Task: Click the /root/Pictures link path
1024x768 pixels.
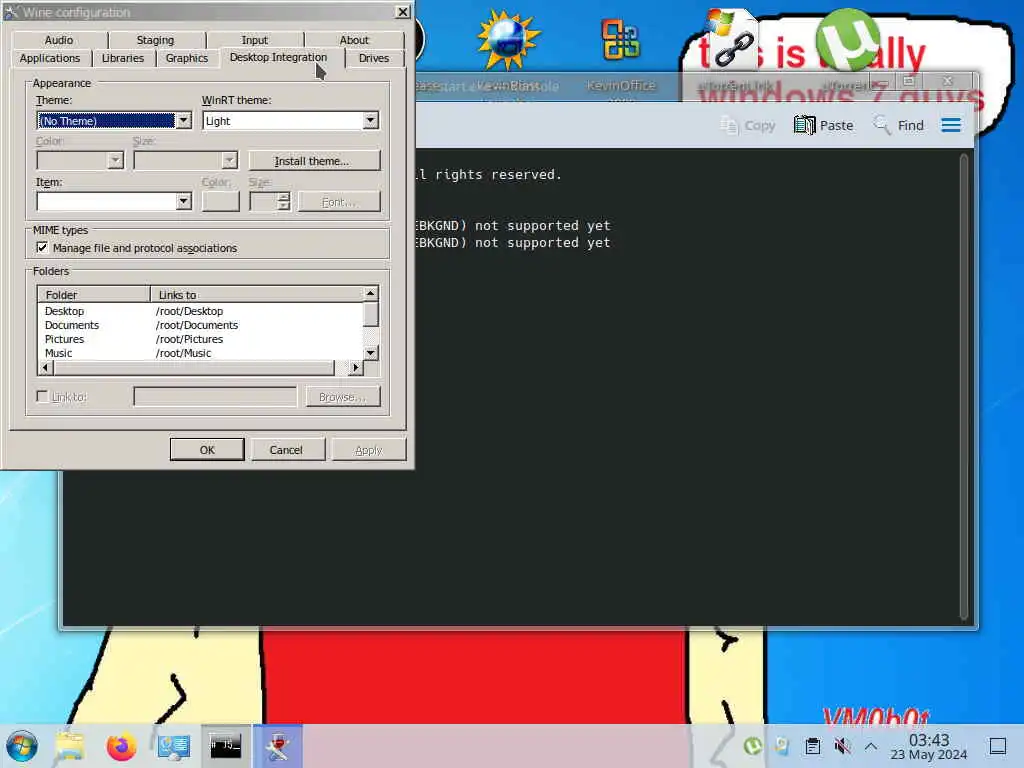Action: (x=189, y=339)
